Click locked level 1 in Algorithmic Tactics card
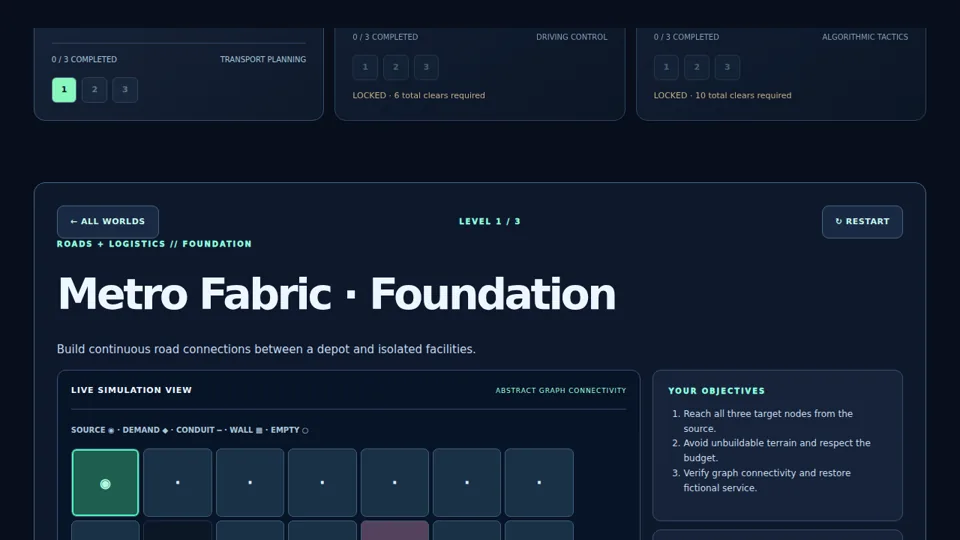960x540 pixels. 666,67
